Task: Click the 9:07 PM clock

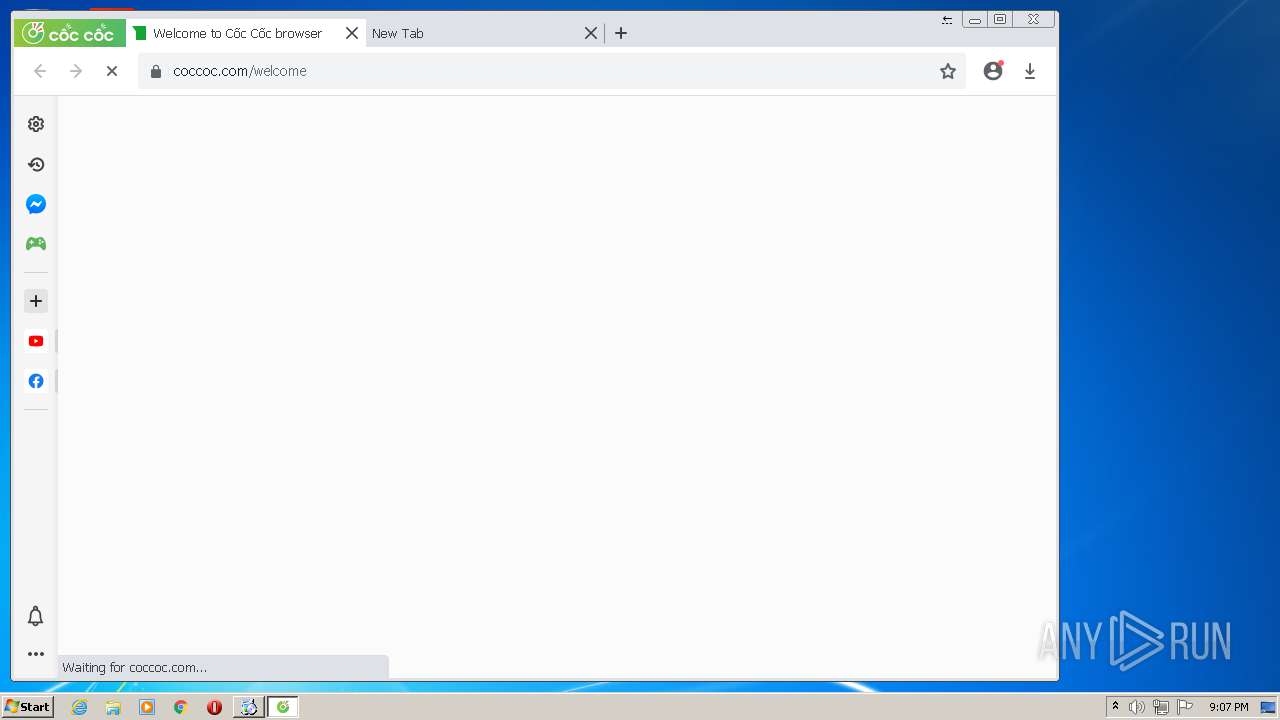Action: point(1229,707)
